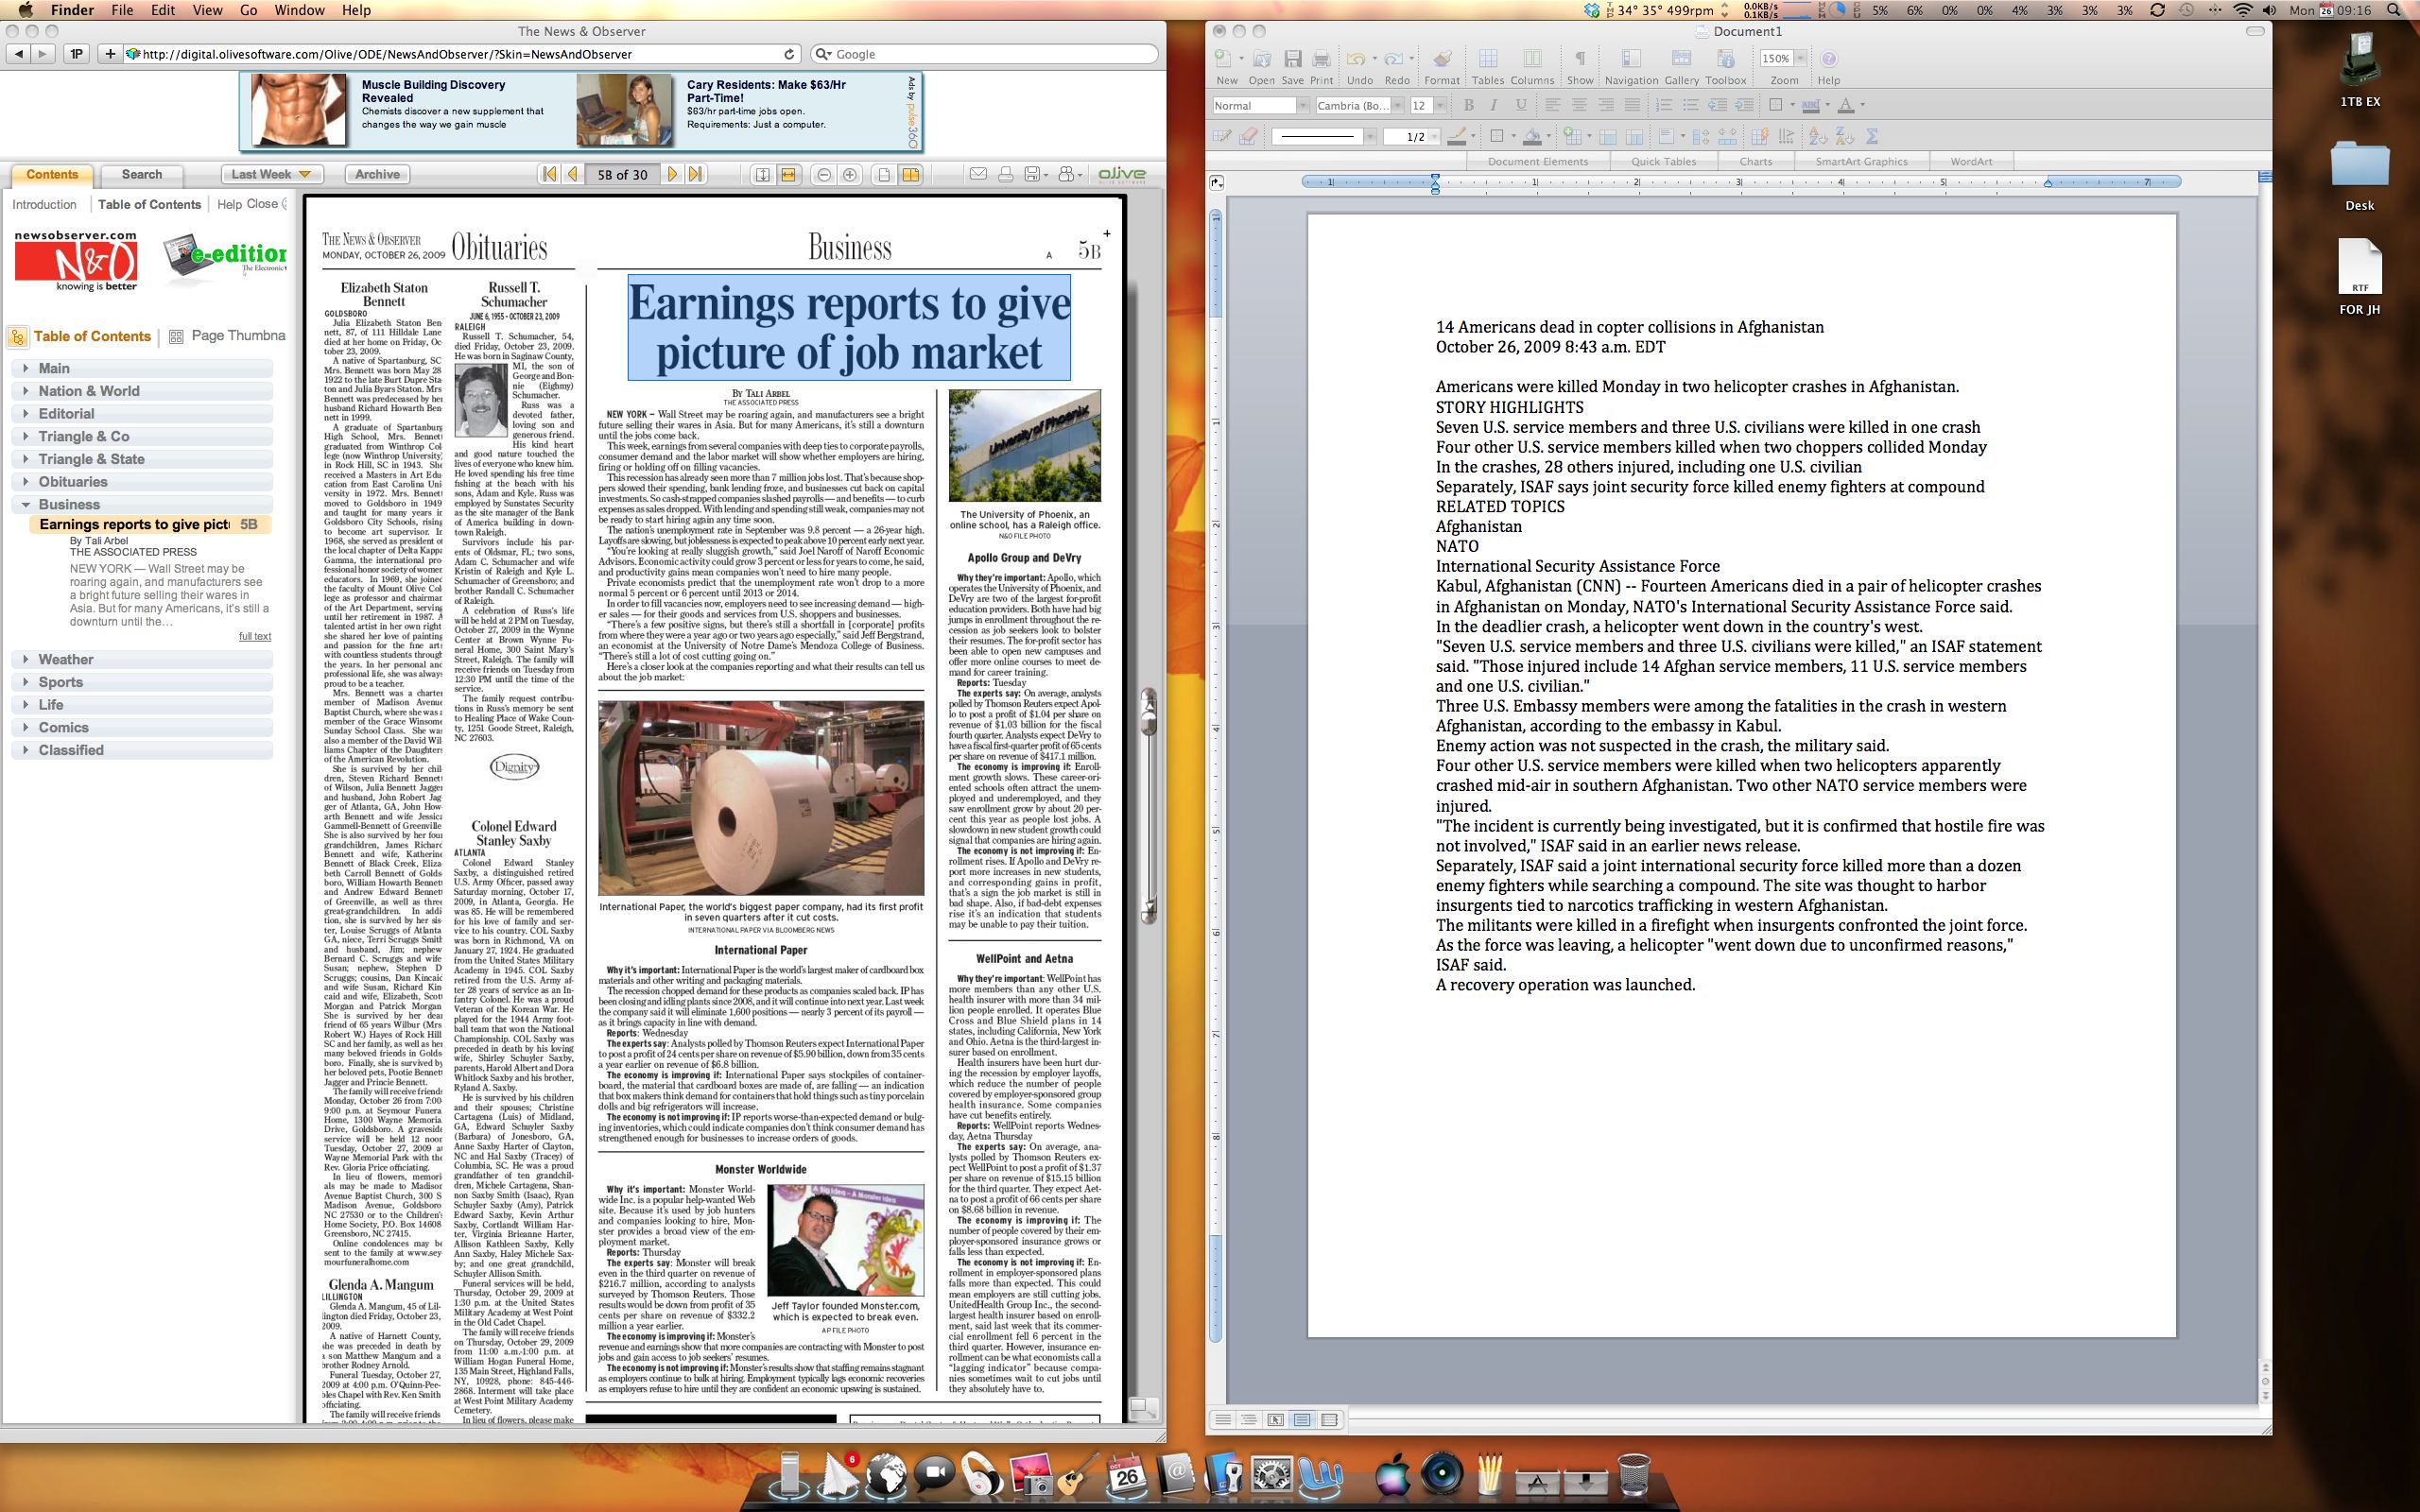Open the Normal style dropdown

coord(1302,106)
